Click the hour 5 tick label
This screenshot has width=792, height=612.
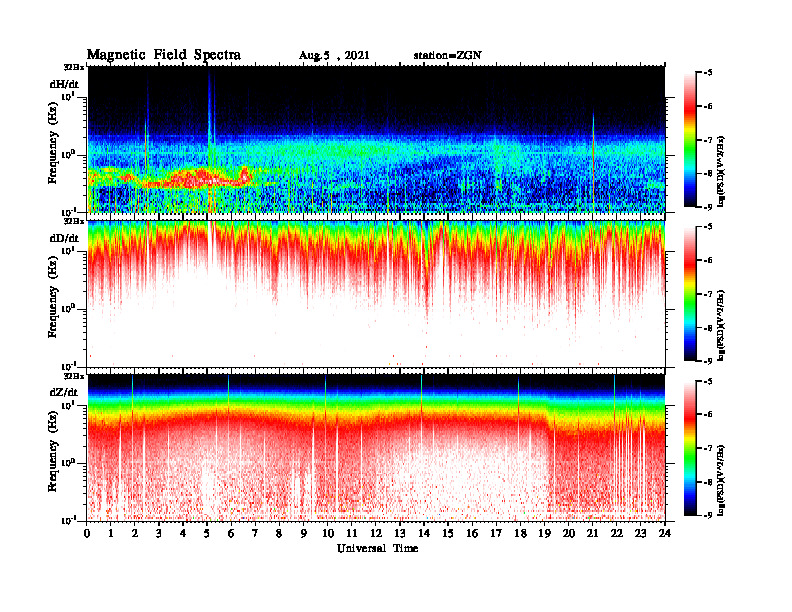click(x=208, y=534)
